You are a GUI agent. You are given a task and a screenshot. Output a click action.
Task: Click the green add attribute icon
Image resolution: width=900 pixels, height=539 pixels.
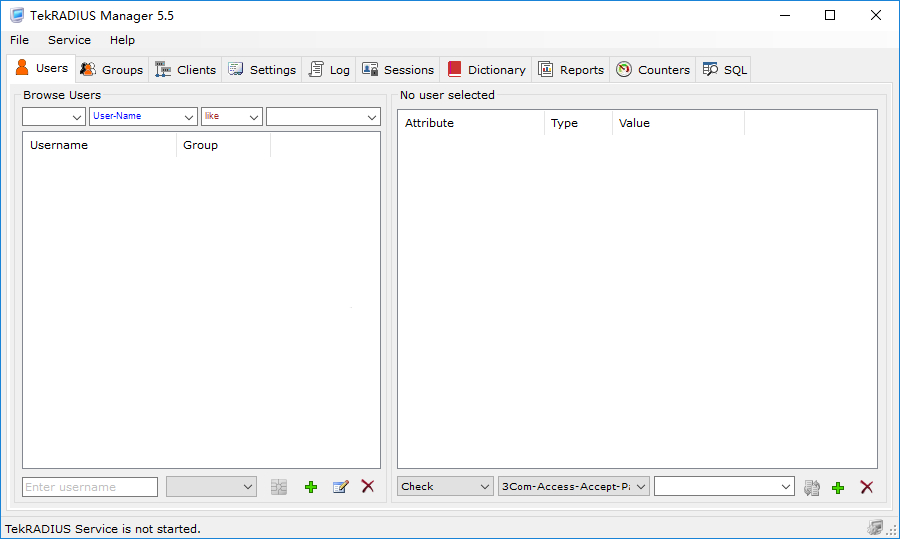coord(838,487)
